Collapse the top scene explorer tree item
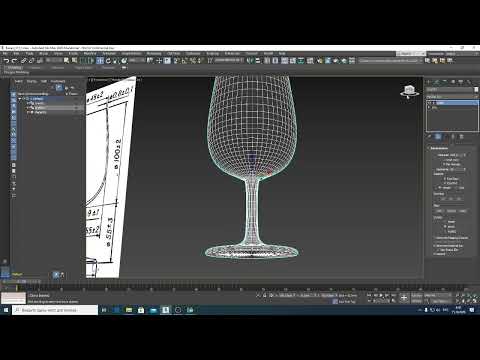Image resolution: width=480 pixels, height=360 pixels. tap(20, 99)
